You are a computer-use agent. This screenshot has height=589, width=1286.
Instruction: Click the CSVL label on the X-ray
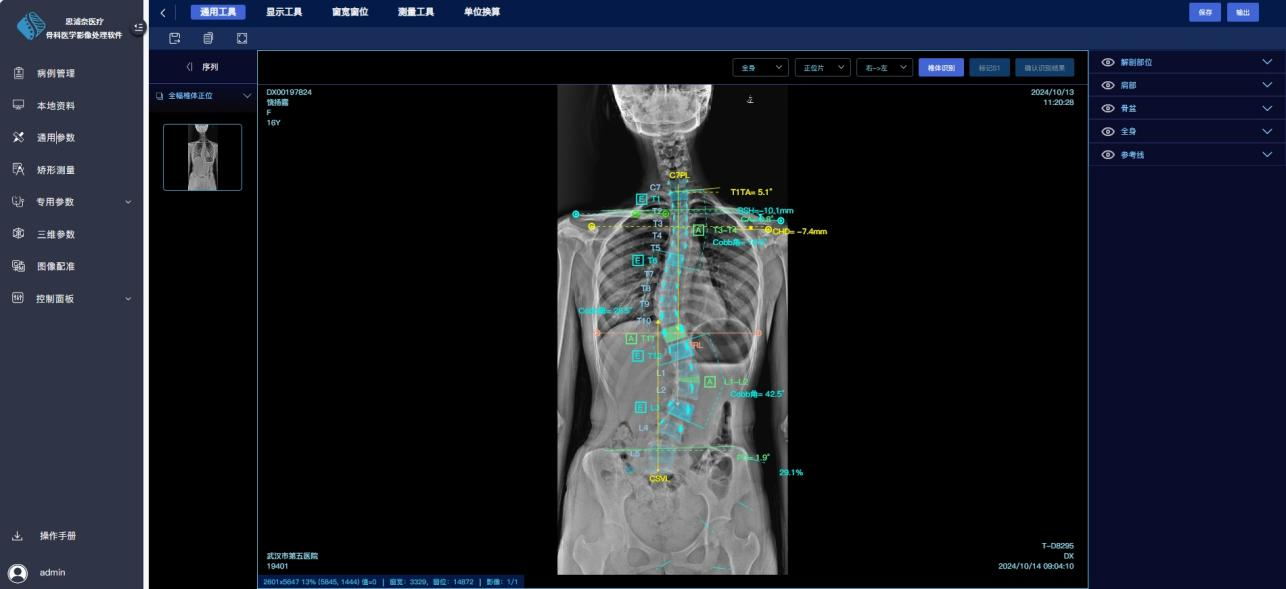click(660, 478)
